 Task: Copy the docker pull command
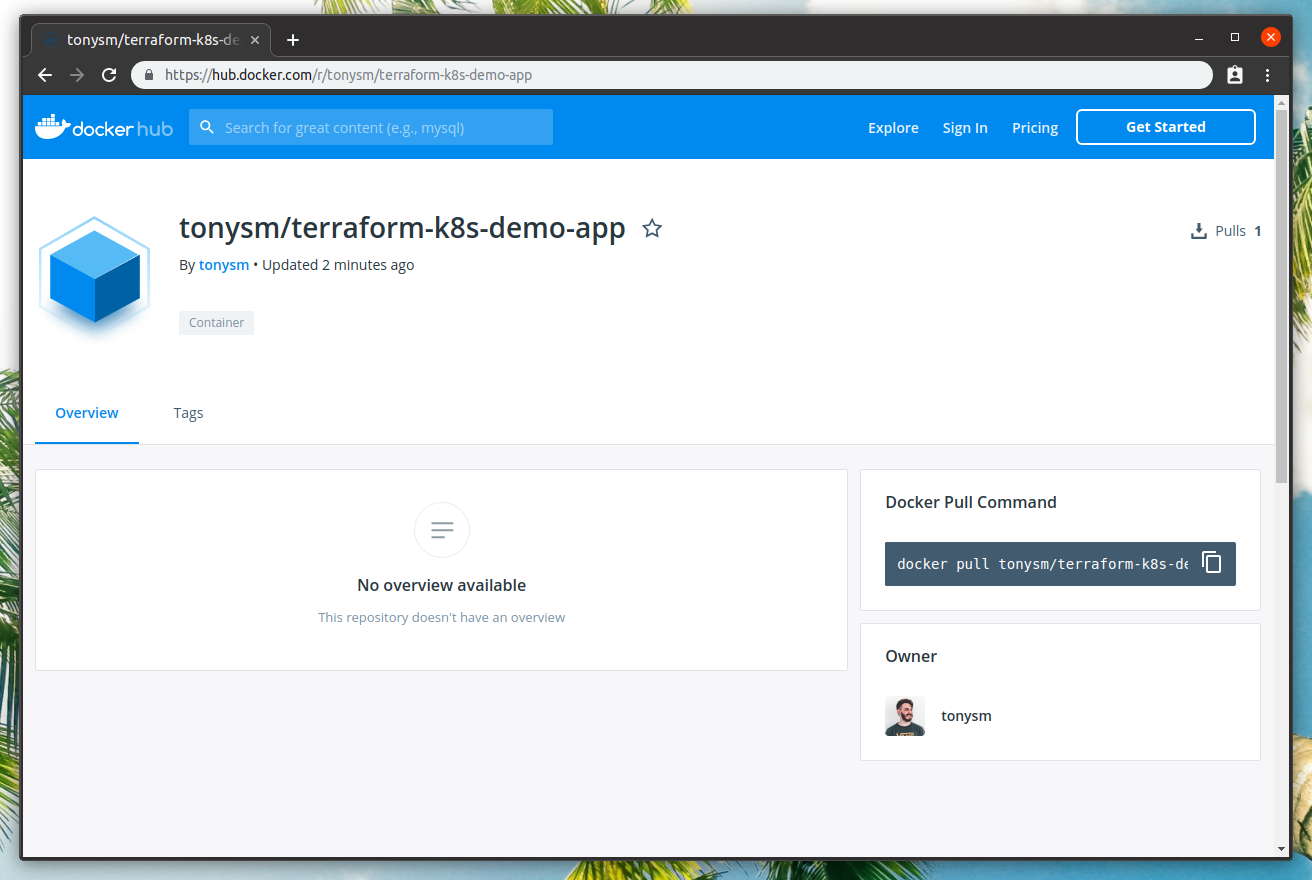[x=1211, y=563]
